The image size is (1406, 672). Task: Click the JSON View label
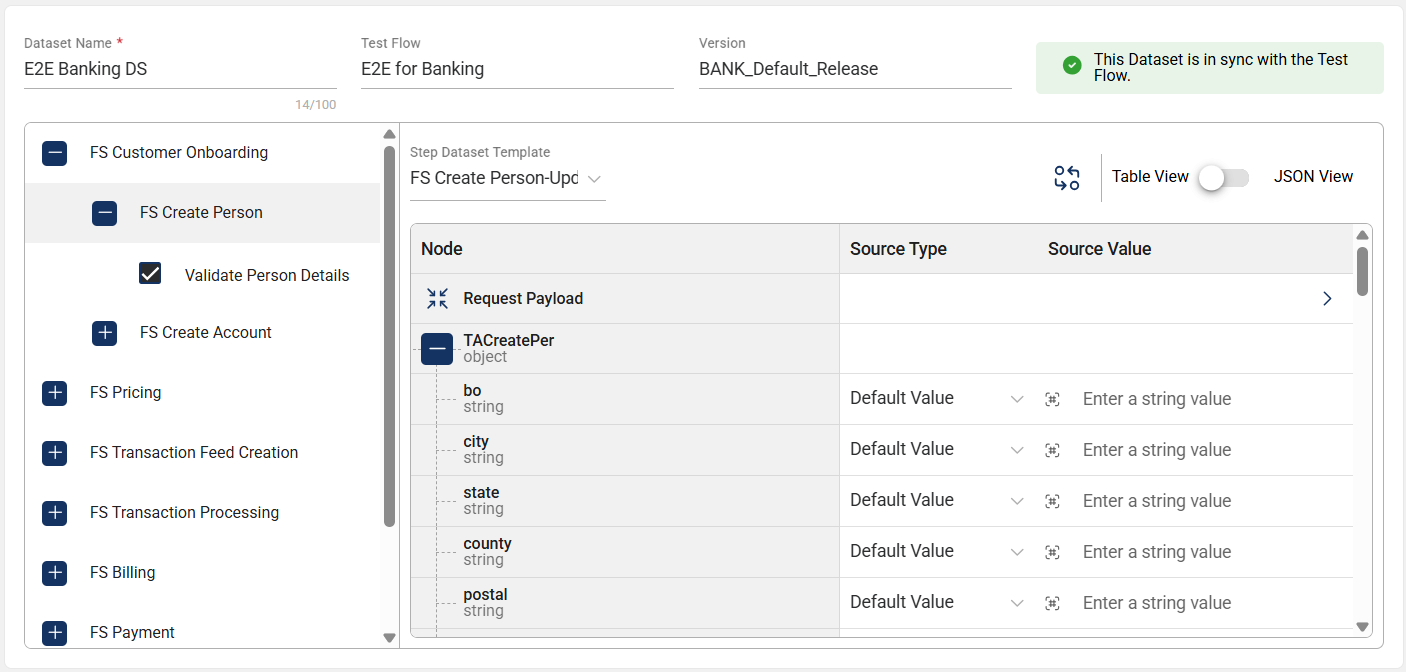(1313, 176)
